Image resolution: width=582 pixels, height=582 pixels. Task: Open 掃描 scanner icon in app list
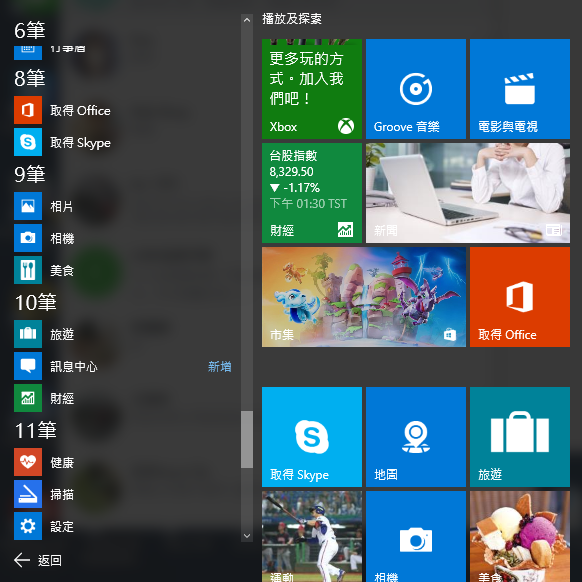28,494
